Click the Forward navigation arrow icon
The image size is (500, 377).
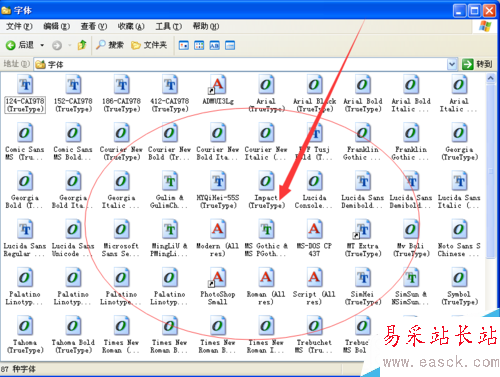coord(57,45)
